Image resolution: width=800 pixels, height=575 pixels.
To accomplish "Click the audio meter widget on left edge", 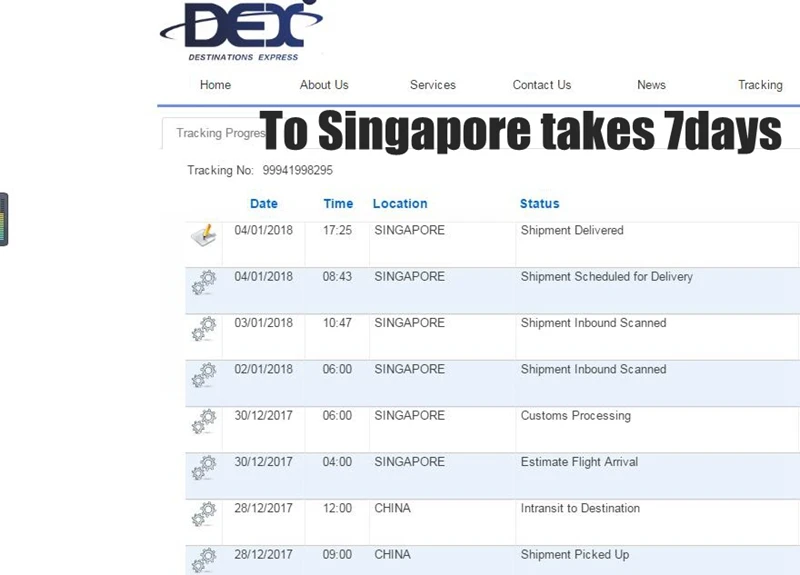I will point(4,219).
